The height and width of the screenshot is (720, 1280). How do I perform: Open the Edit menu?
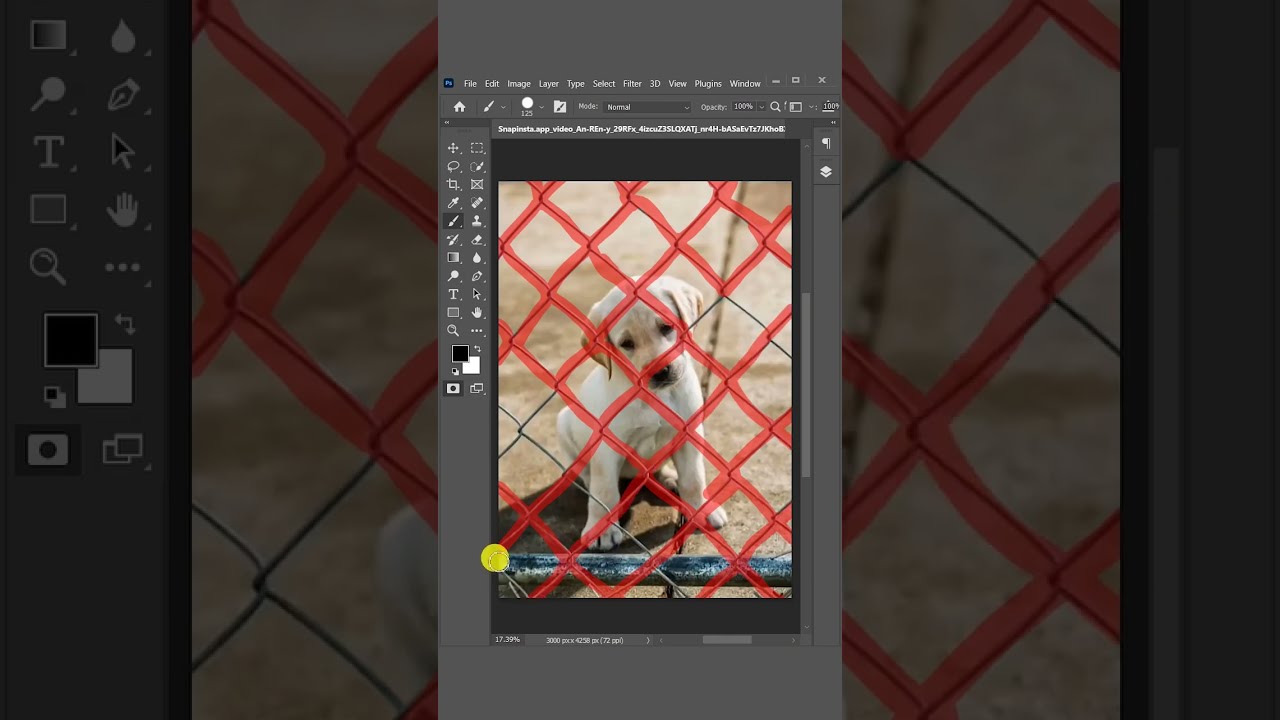tap(492, 84)
